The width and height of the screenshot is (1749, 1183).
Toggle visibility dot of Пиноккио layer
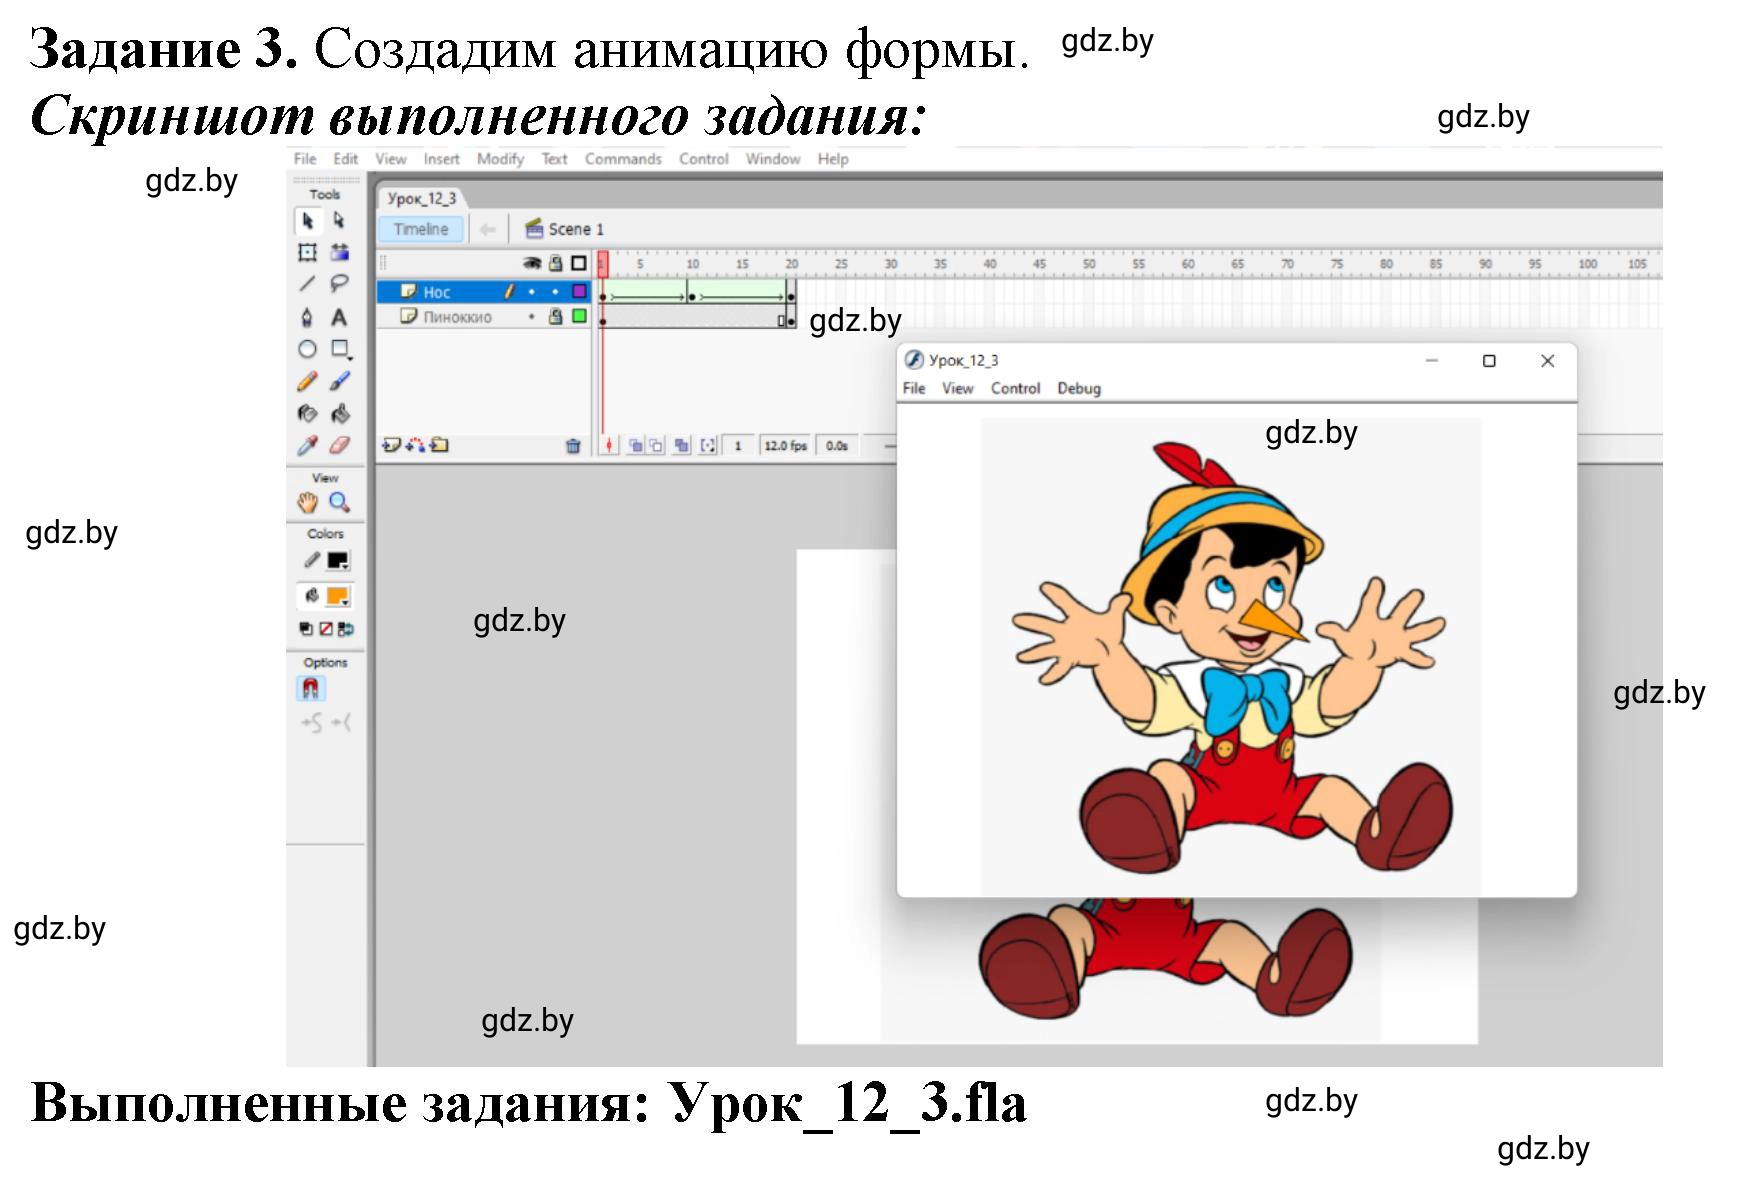coord(532,317)
